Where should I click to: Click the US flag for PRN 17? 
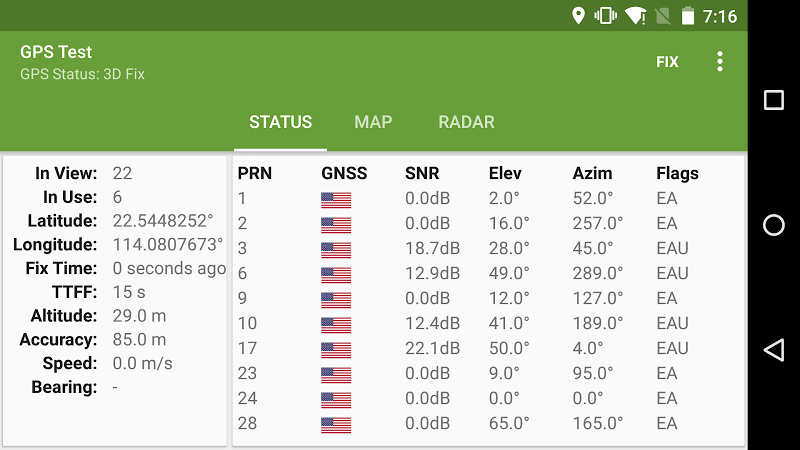(x=336, y=349)
